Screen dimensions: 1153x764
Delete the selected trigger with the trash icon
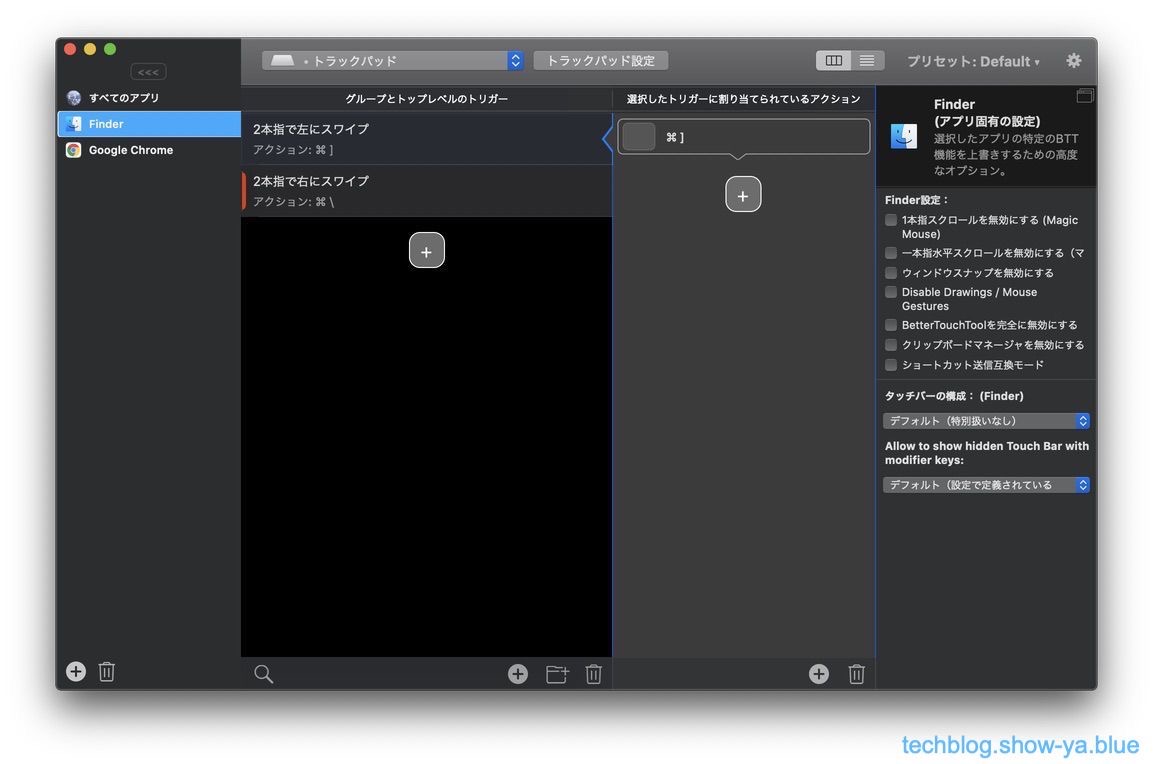pos(593,674)
